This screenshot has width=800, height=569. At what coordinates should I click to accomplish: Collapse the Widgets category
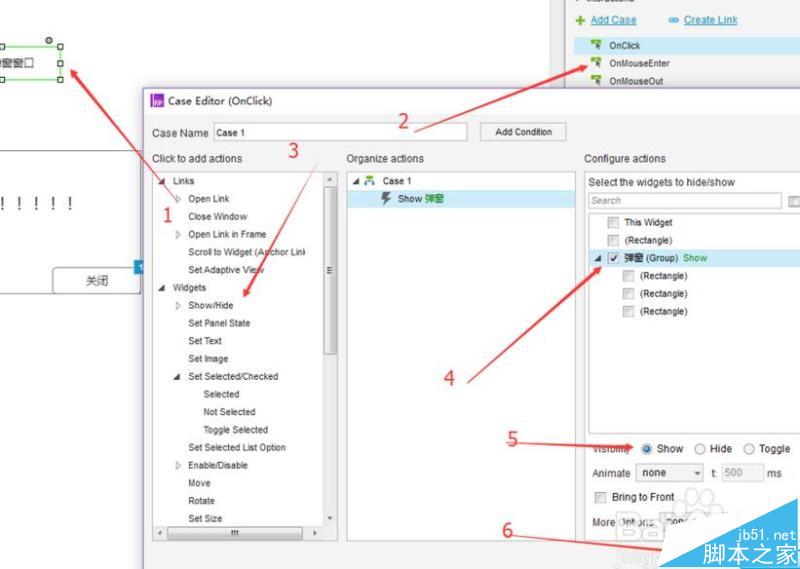coord(162,288)
